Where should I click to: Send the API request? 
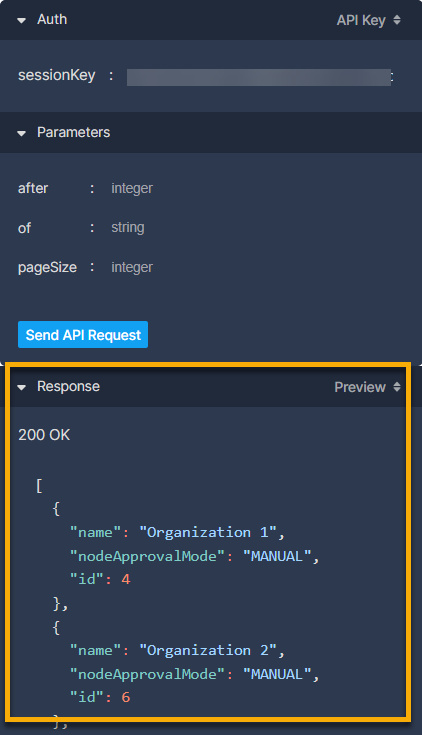[x=83, y=335]
